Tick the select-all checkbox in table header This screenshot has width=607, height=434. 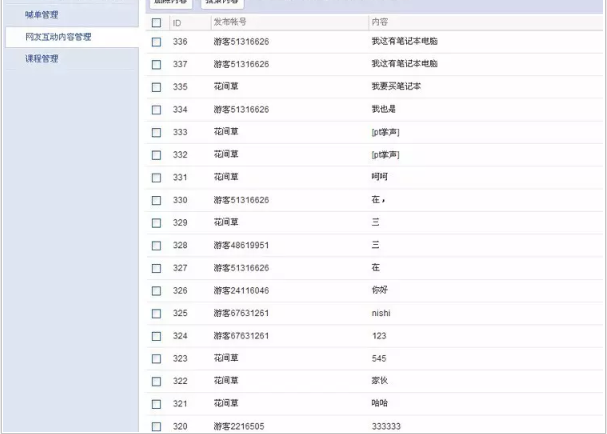(156, 23)
